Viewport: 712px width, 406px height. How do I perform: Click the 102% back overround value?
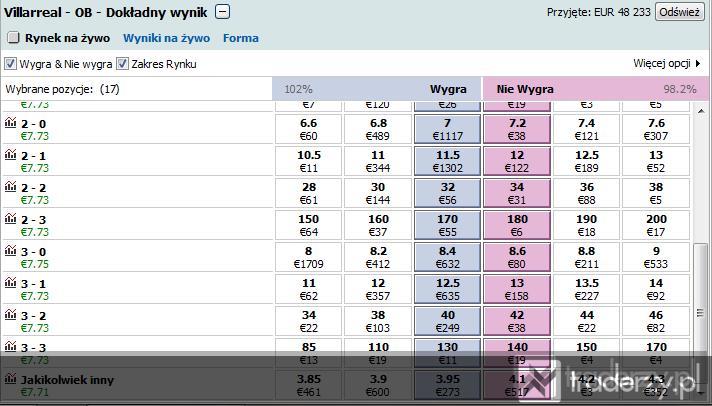pyautogui.click(x=298, y=89)
